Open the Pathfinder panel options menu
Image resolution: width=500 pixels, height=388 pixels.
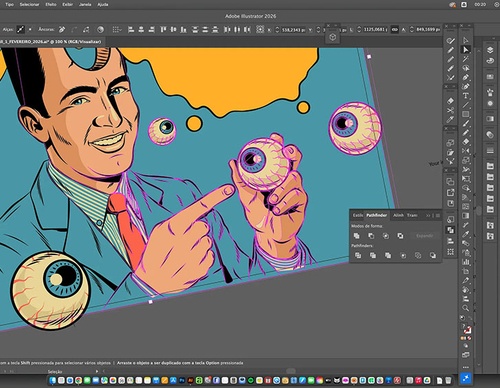click(x=438, y=216)
